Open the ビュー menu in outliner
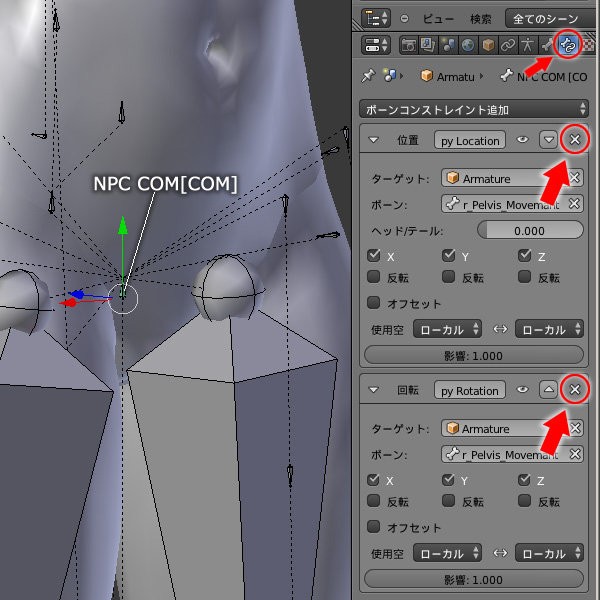 pyautogui.click(x=438, y=19)
